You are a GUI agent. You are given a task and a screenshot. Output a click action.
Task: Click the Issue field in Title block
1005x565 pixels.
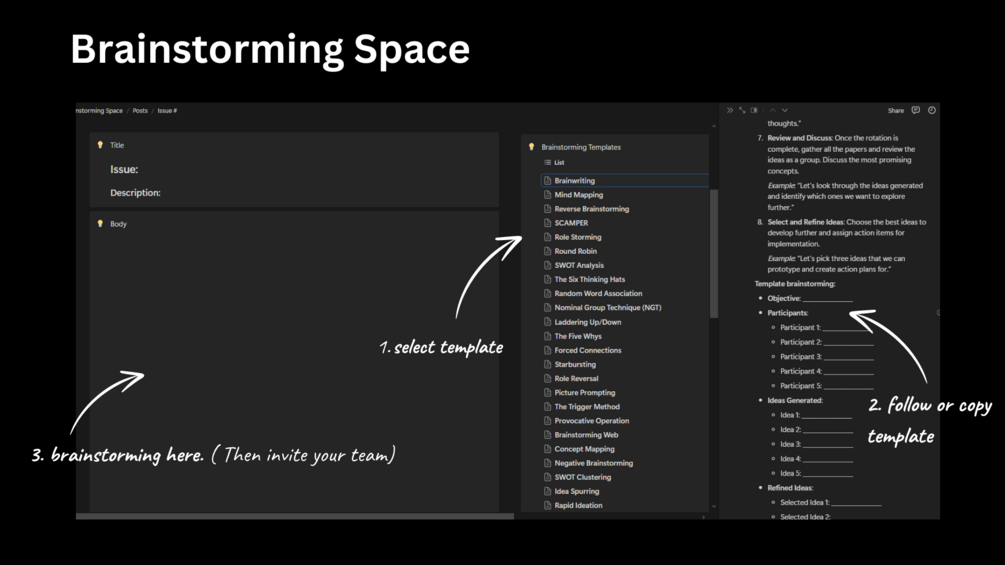point(124,170)
